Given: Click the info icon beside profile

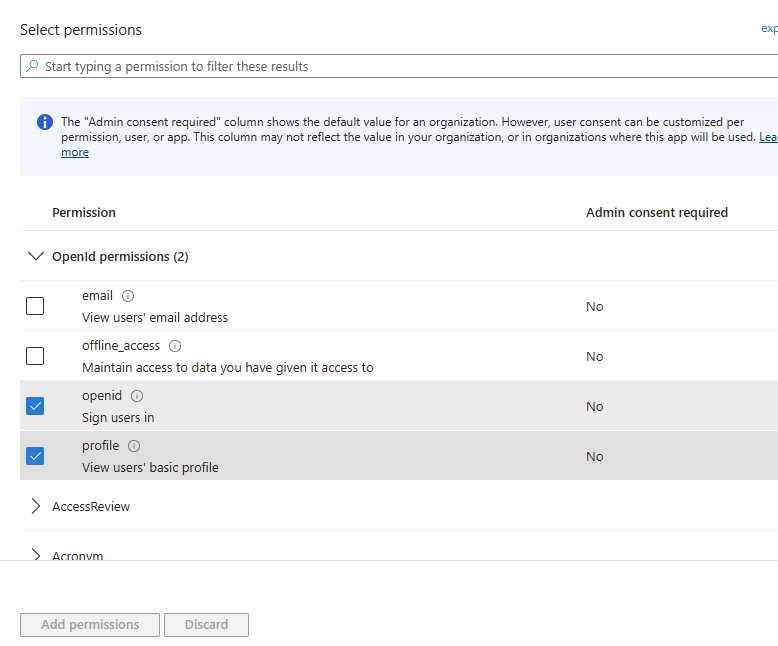Looking at the screenshot, I should click(134, 446).
